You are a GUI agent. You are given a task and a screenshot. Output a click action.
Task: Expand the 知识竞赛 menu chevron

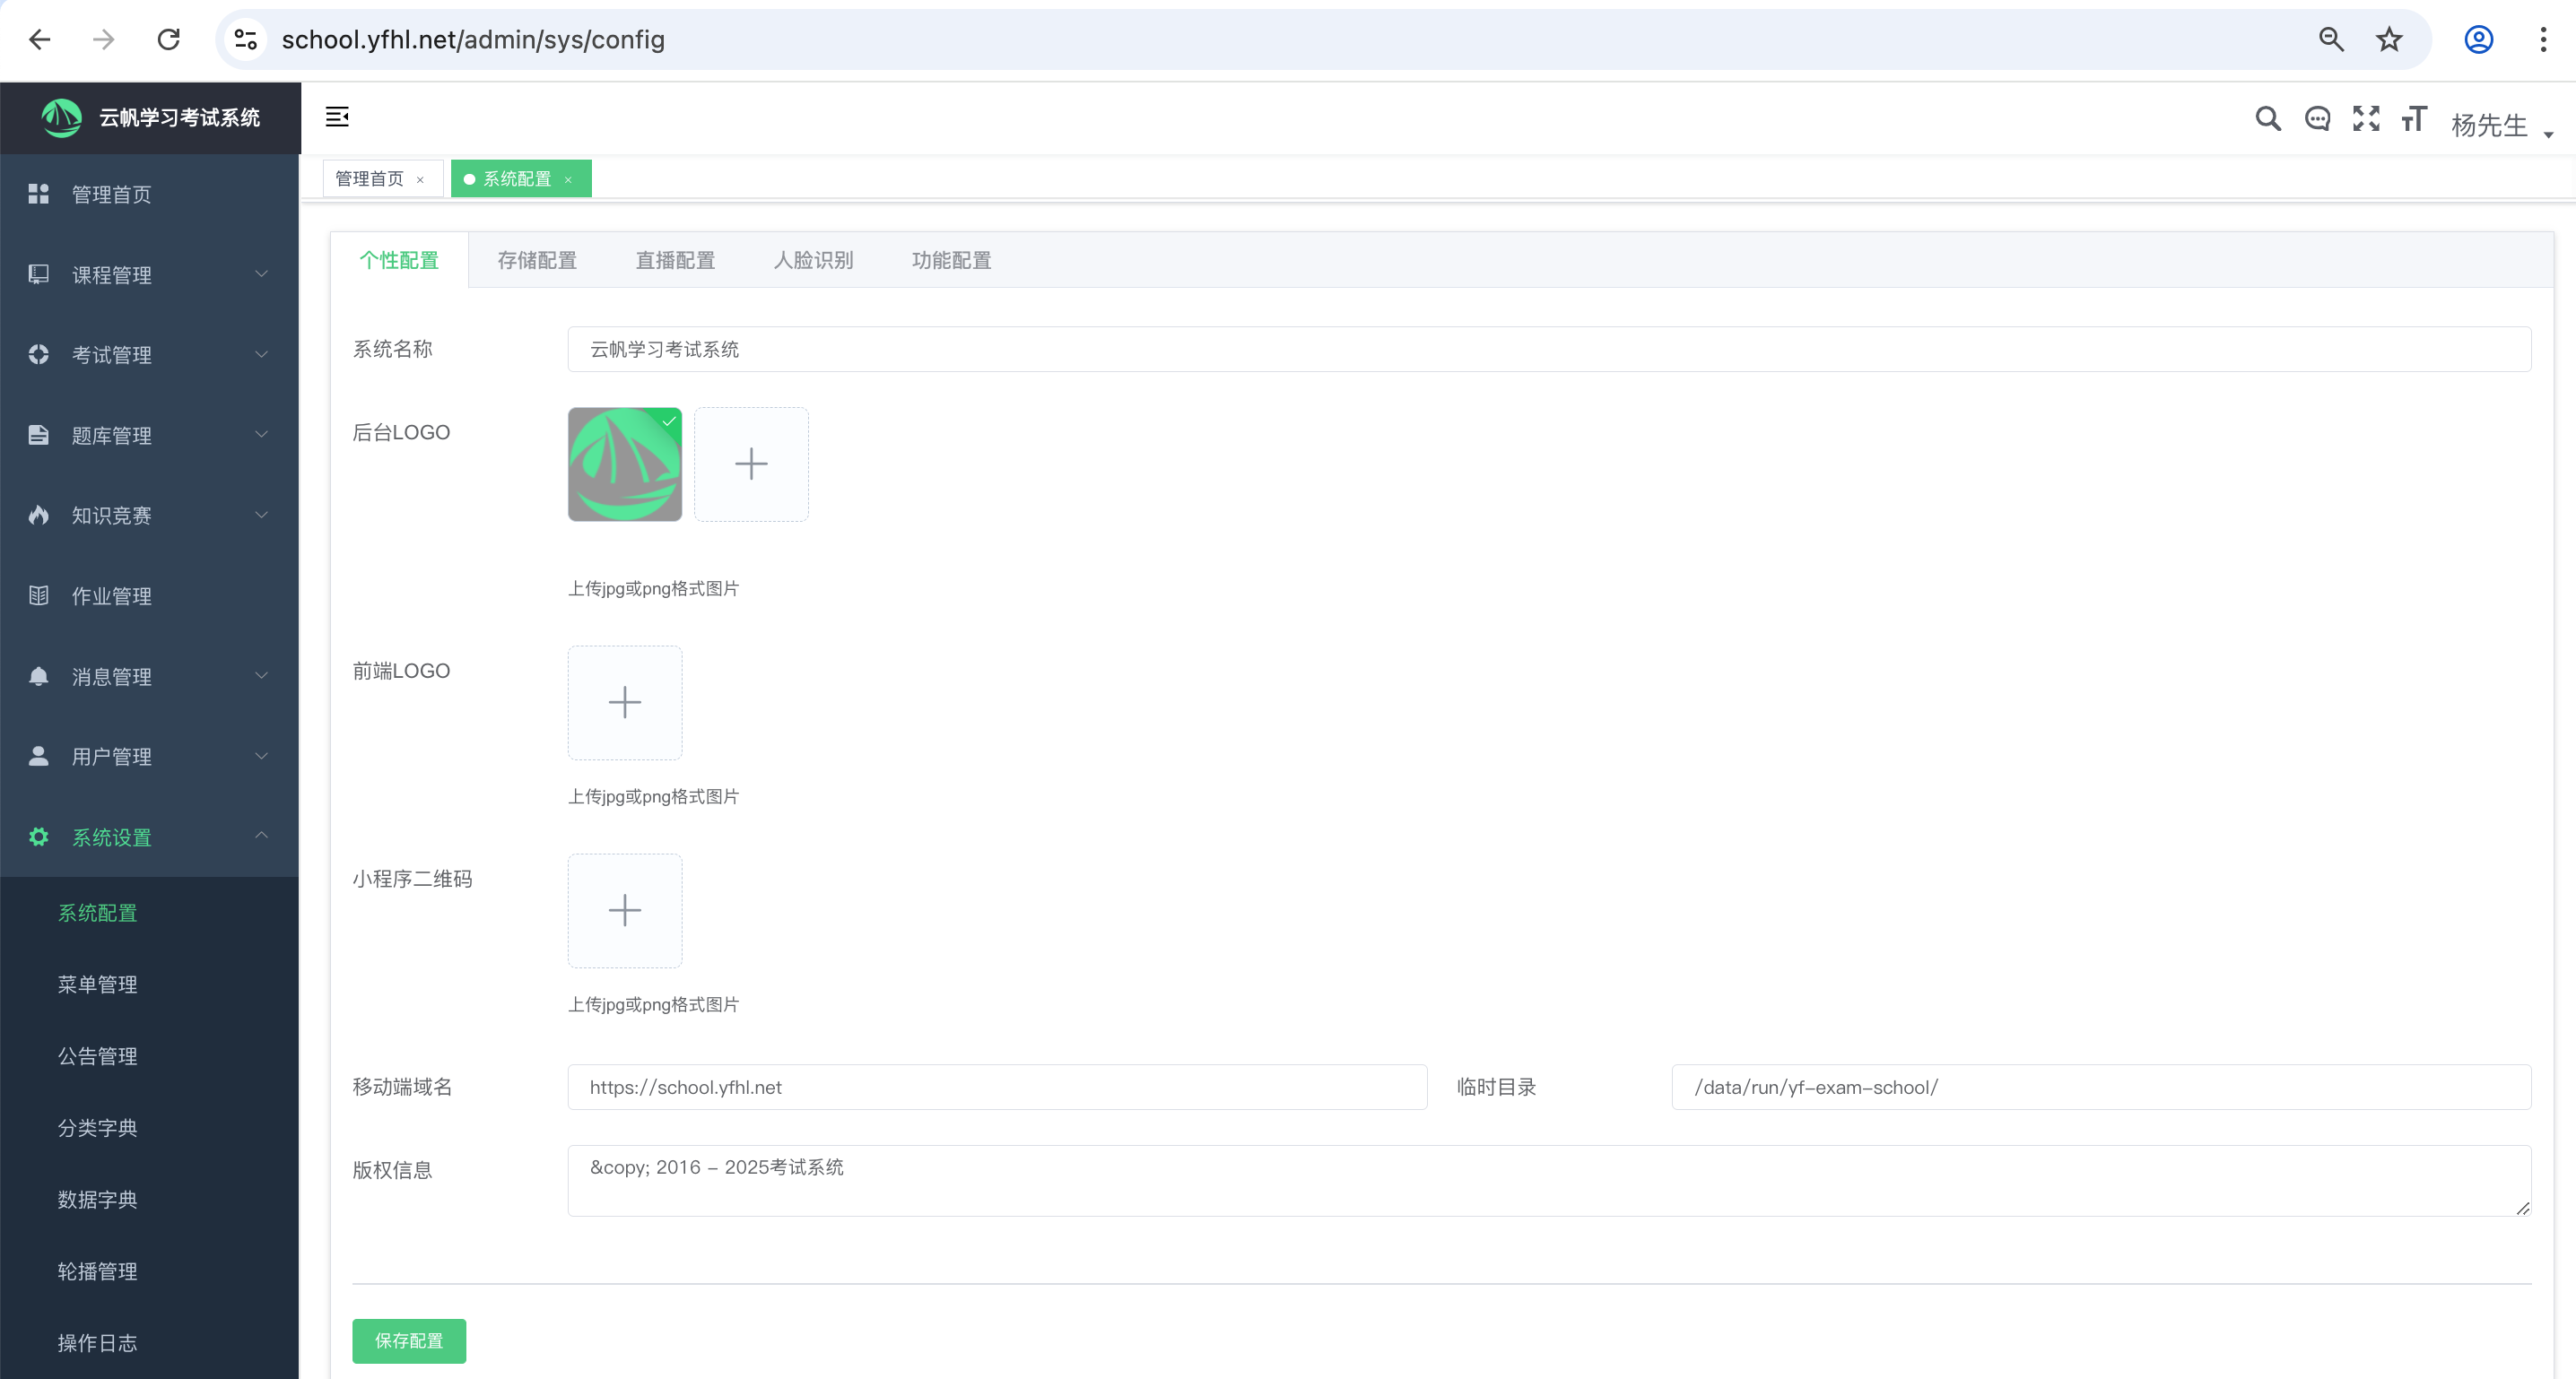coord(262,515)
